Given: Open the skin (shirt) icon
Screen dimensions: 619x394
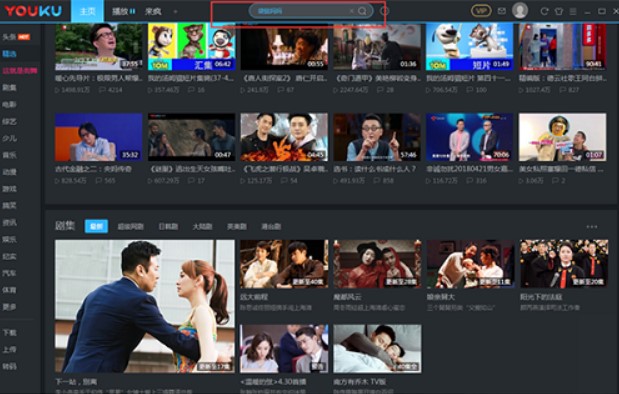Looking at the screenshot, I should click(x=559, y=11).
